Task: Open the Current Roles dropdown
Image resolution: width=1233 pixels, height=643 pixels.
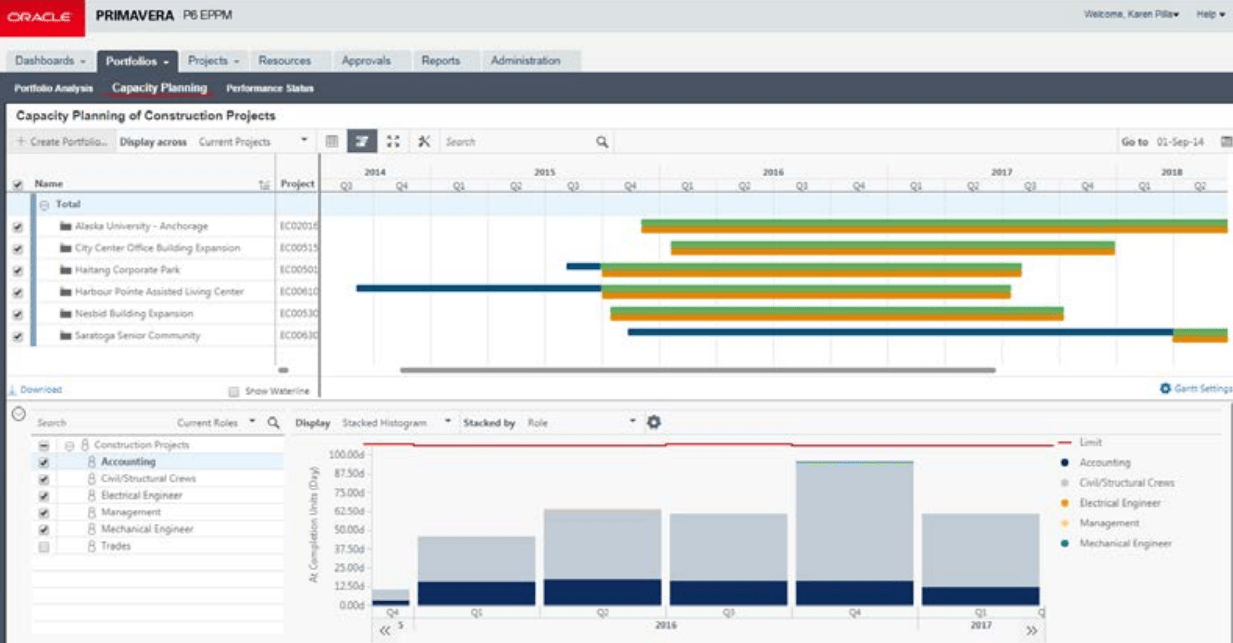Action: click(217, 423)
